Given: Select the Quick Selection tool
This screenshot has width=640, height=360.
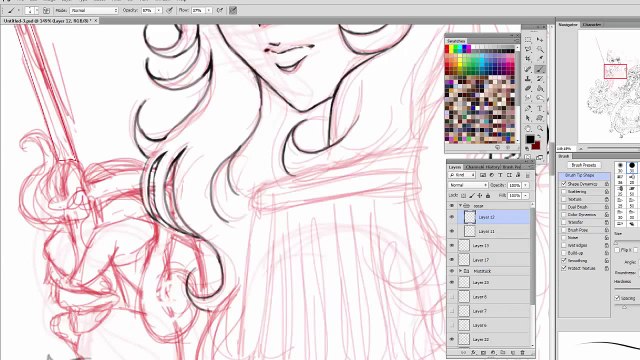Looking at the screenshot, I should (540, 49).
